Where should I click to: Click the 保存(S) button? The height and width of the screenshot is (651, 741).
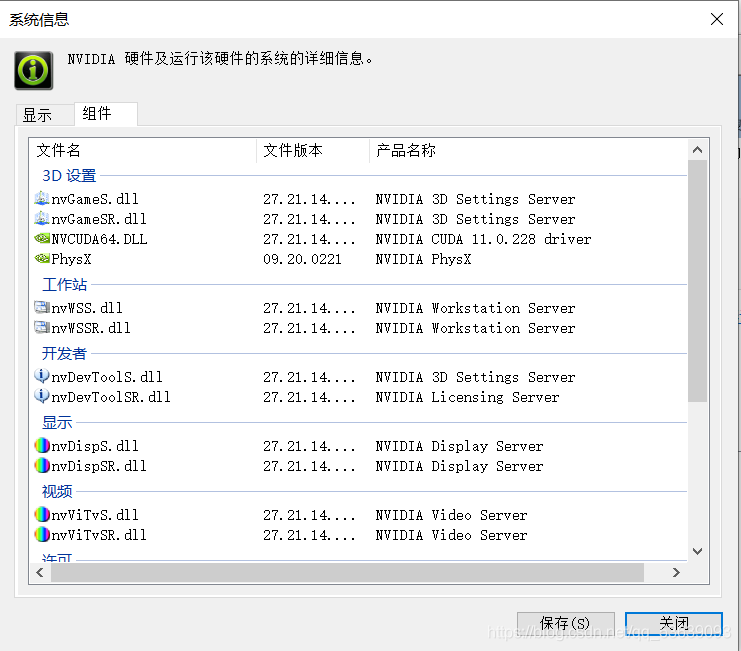(565, 624)
